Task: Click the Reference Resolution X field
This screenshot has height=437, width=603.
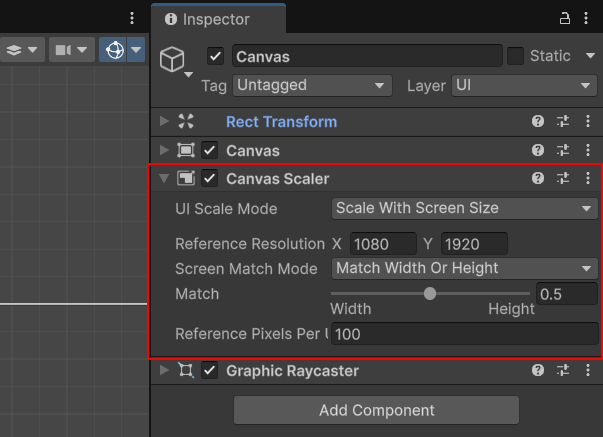Action: 383,244
